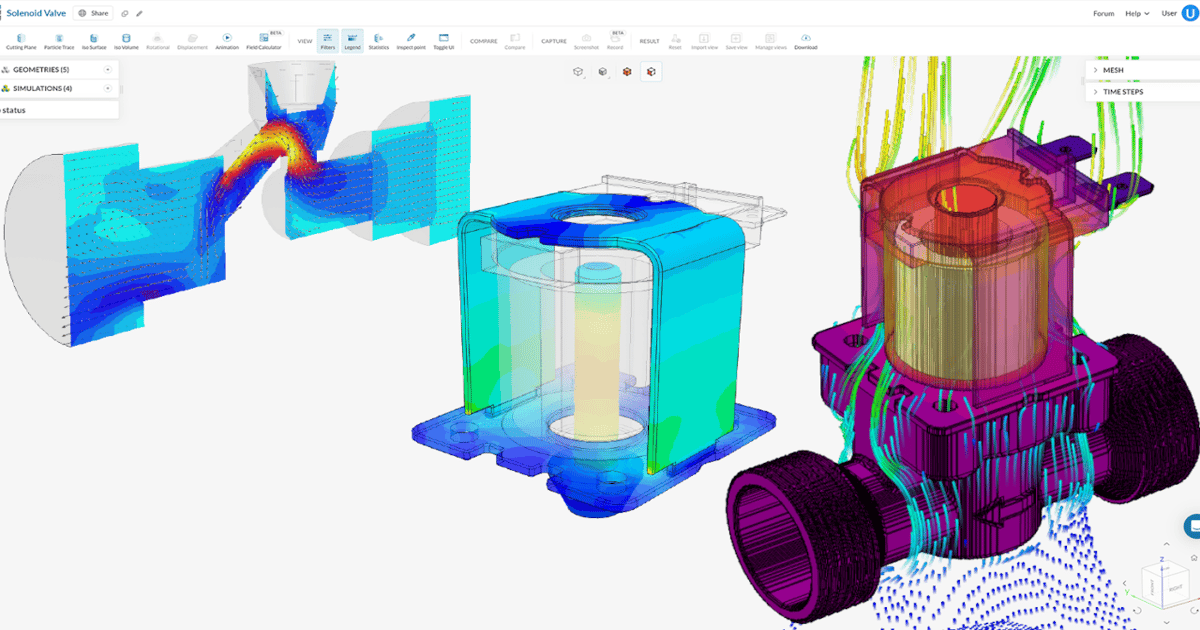The width and height of the screenshot is (1200, 630).
Task: Open the Statistics view
Action: coord(378,41)
